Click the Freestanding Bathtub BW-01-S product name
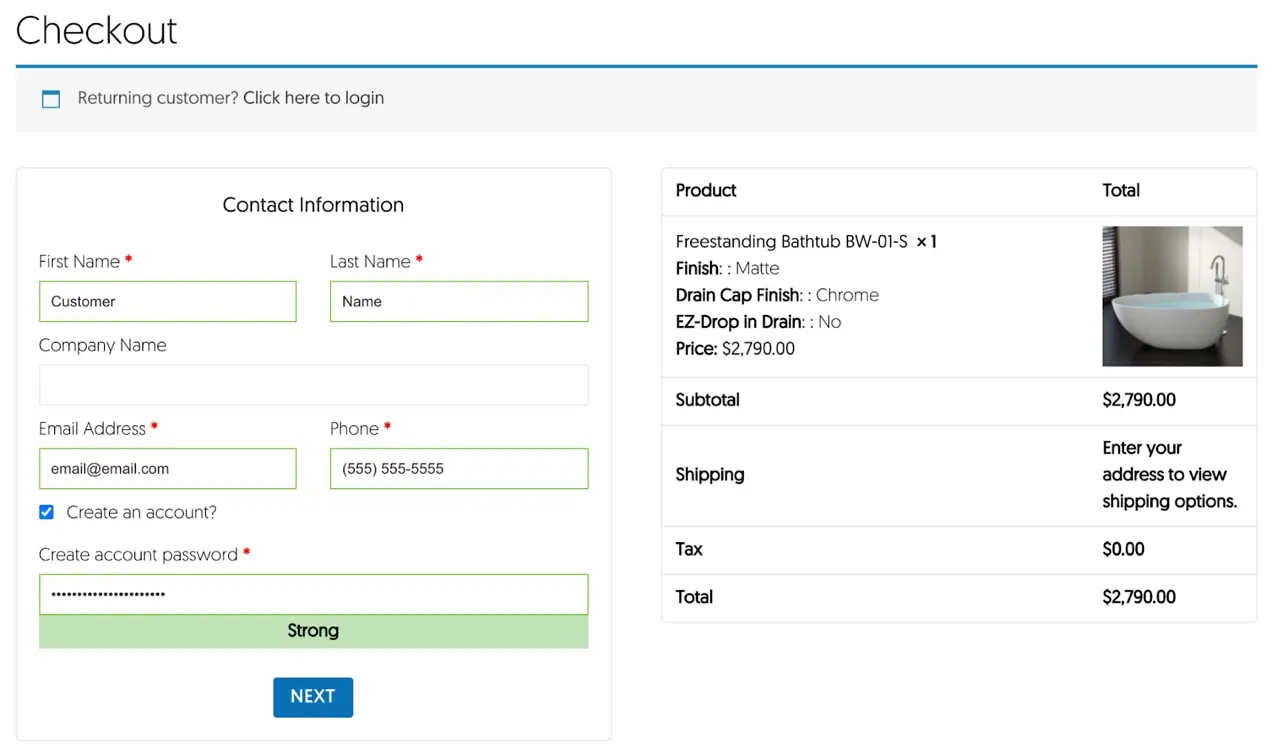This screenshot has width=1272, height=750. (x=791, y=242)
